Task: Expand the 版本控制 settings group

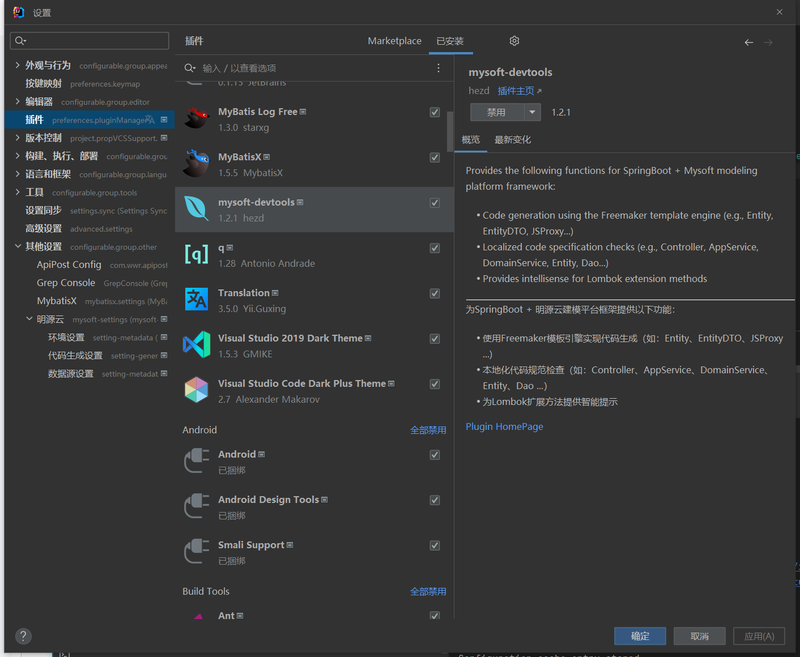Action: click(17, 137)
